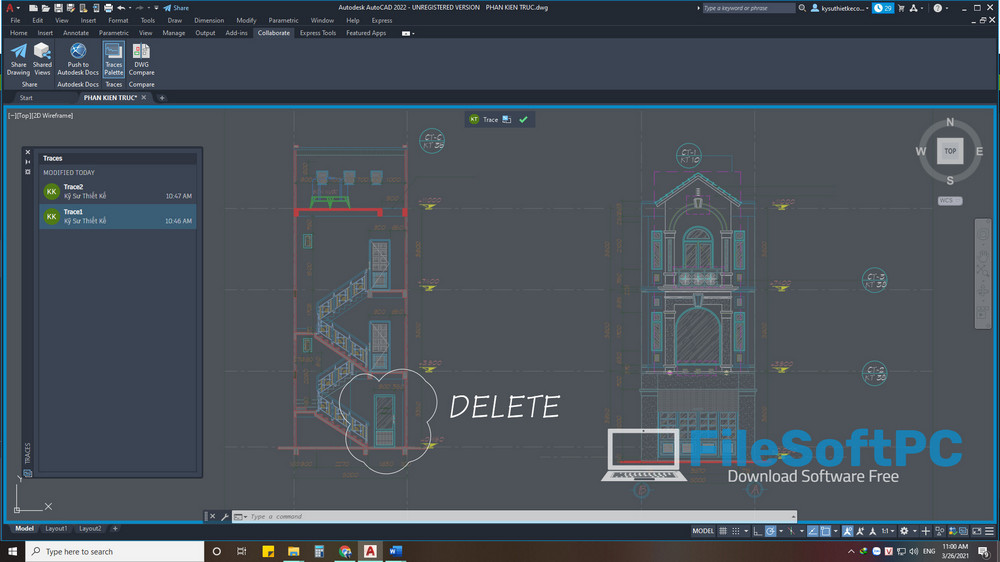Toggle the drawing grid display in status bar

[723, 531]
